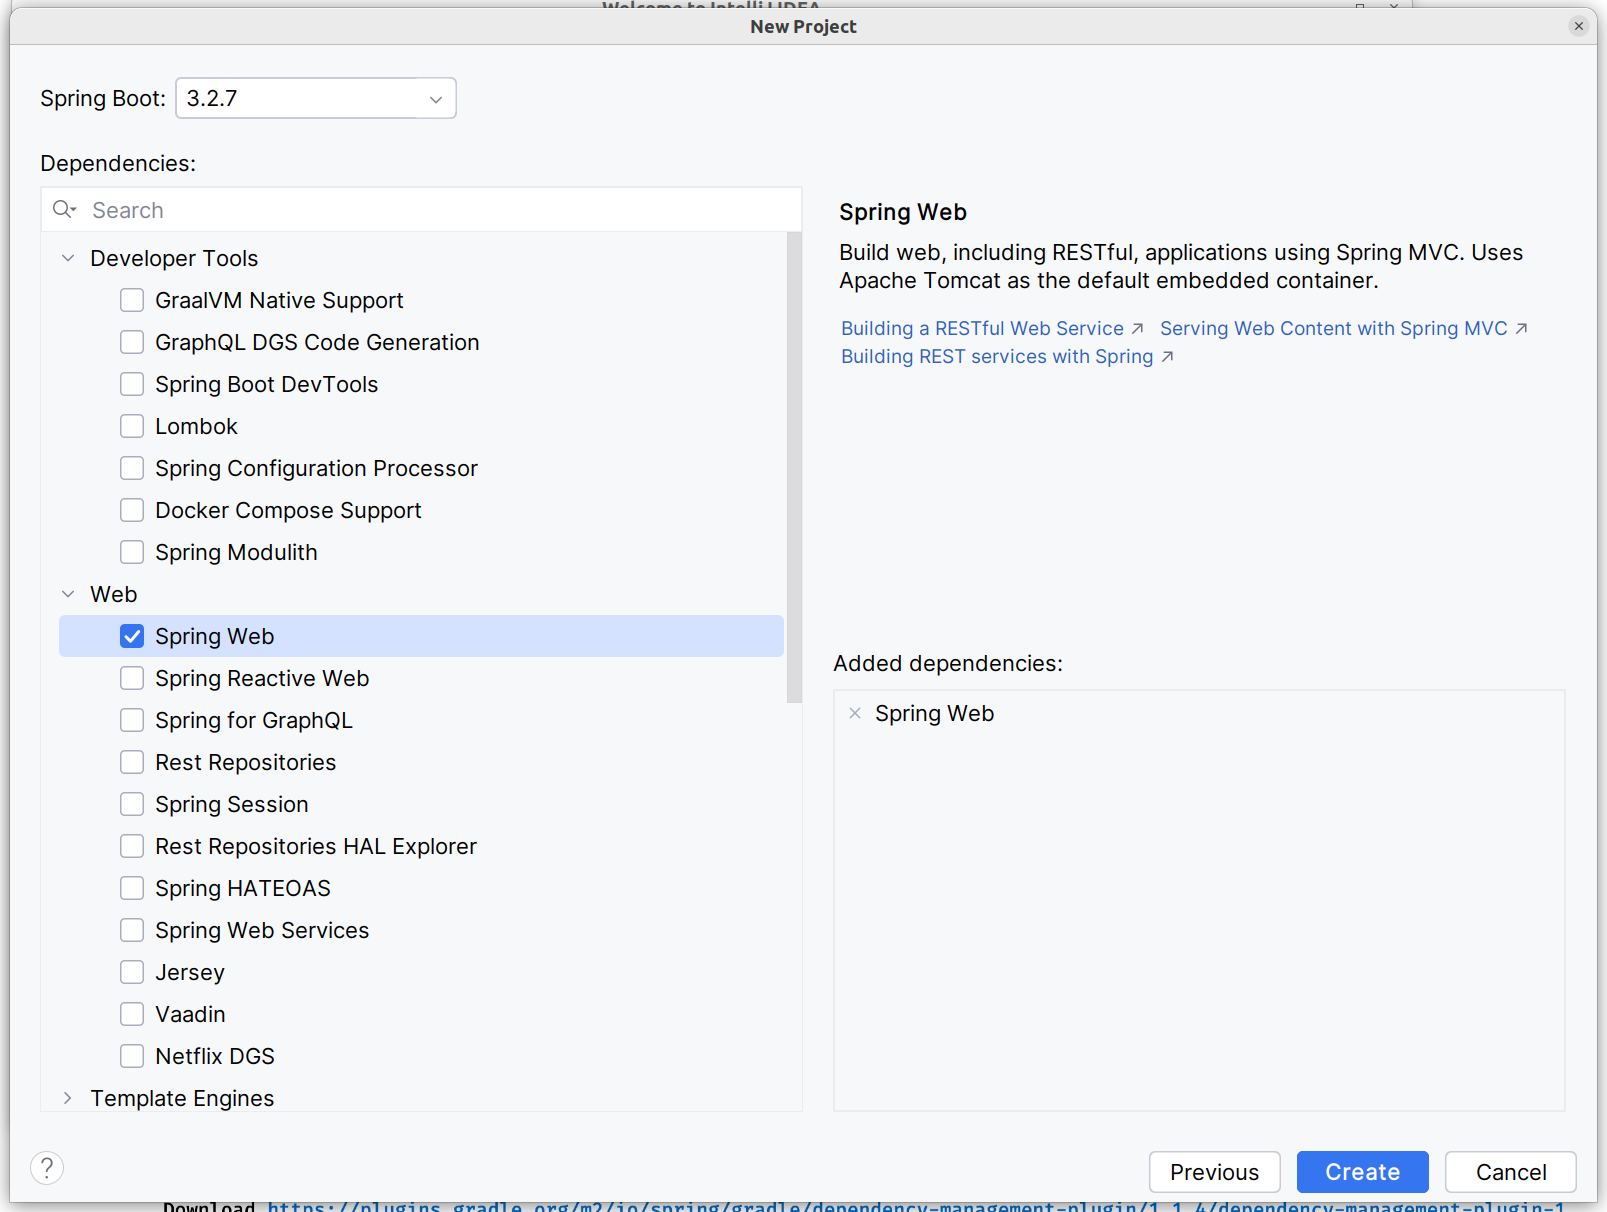Remove Spring Web from added dependencies
The width and height of the screenshot is (1607, 1212).
855,713
